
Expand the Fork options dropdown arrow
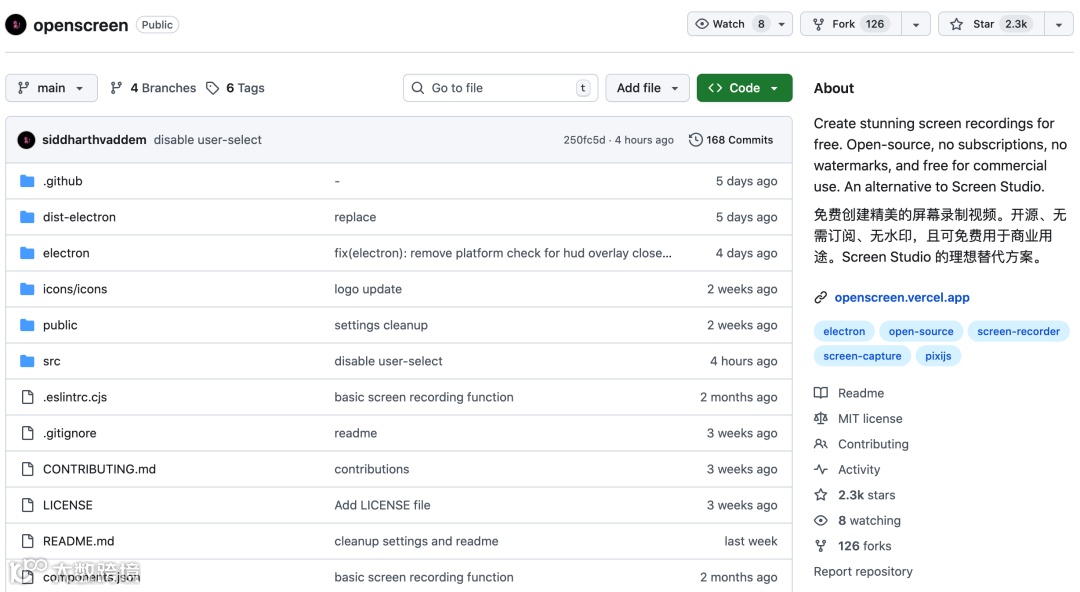916,24
